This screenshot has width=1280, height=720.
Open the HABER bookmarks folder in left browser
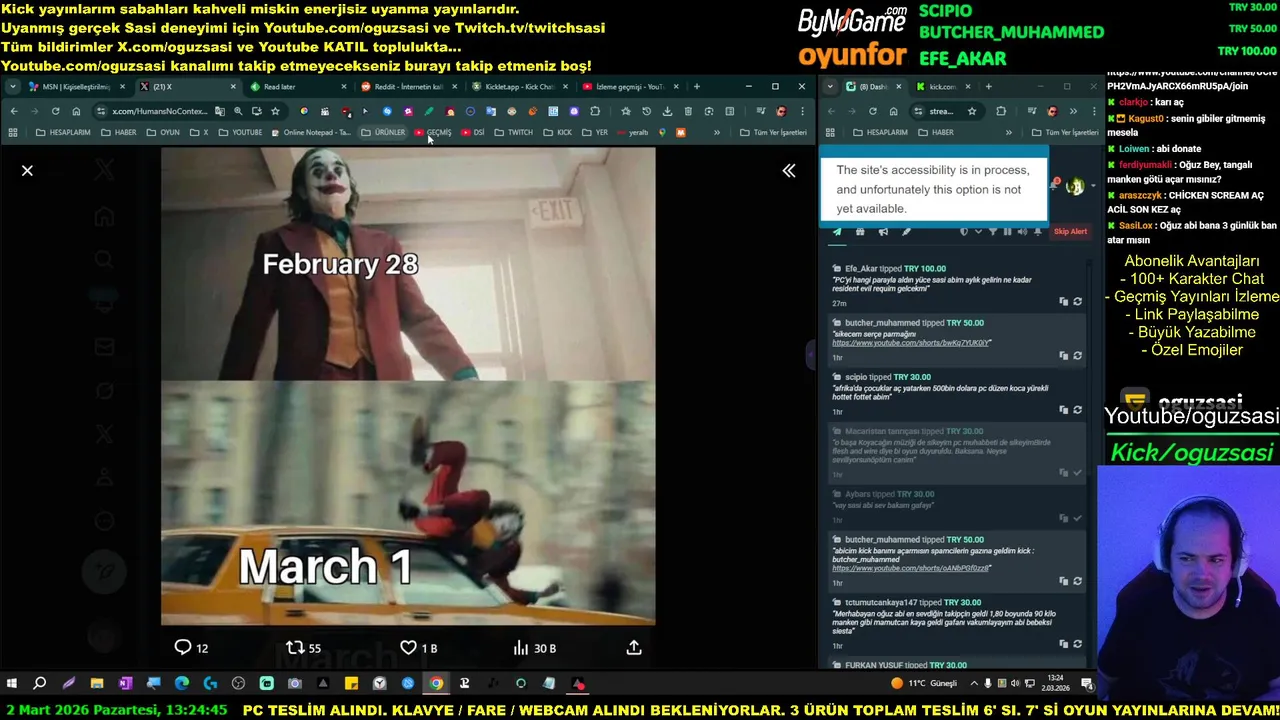pos(118,132)
